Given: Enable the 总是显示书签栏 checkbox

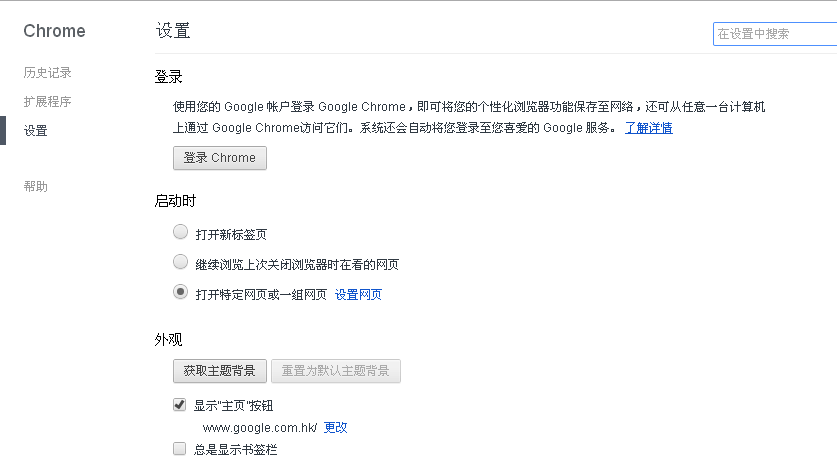Looking at the screenshot, I should [180, 449].
